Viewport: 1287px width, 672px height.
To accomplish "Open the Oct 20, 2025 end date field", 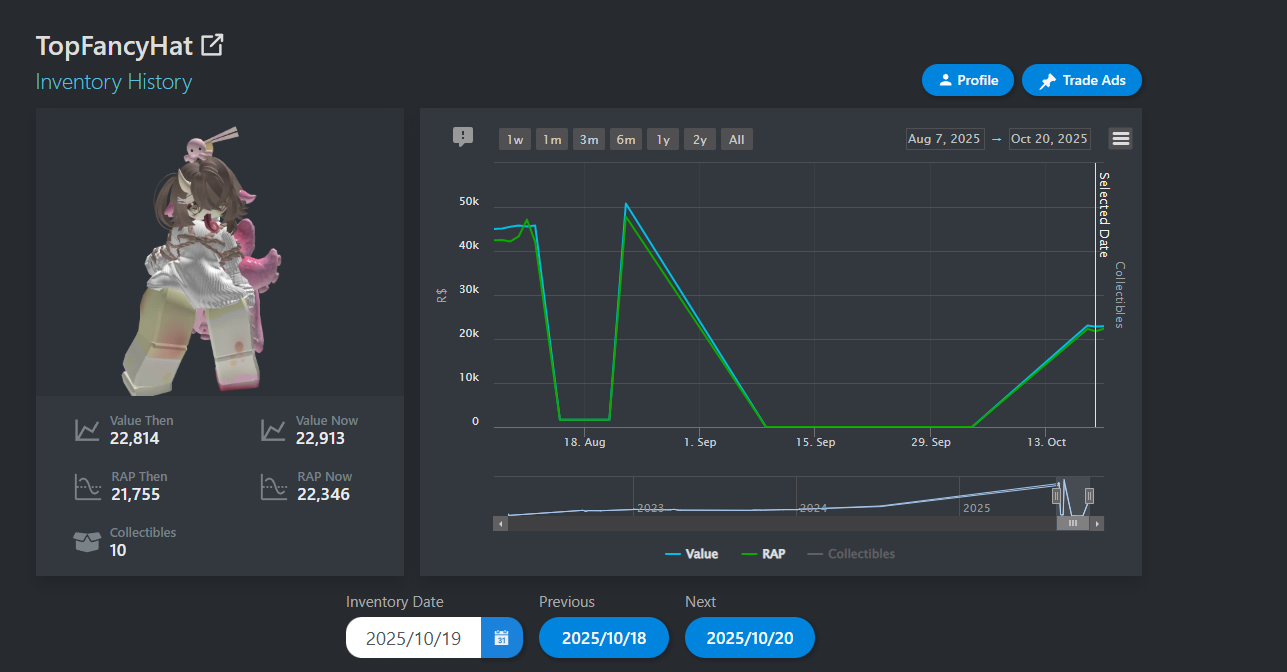I will point(1049,139).
